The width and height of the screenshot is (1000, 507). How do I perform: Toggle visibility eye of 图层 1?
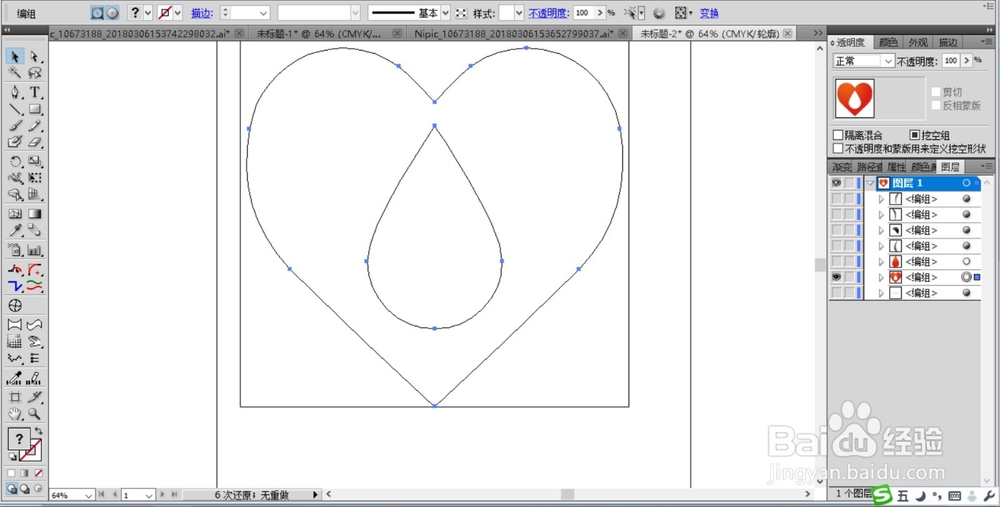(836, 183)
